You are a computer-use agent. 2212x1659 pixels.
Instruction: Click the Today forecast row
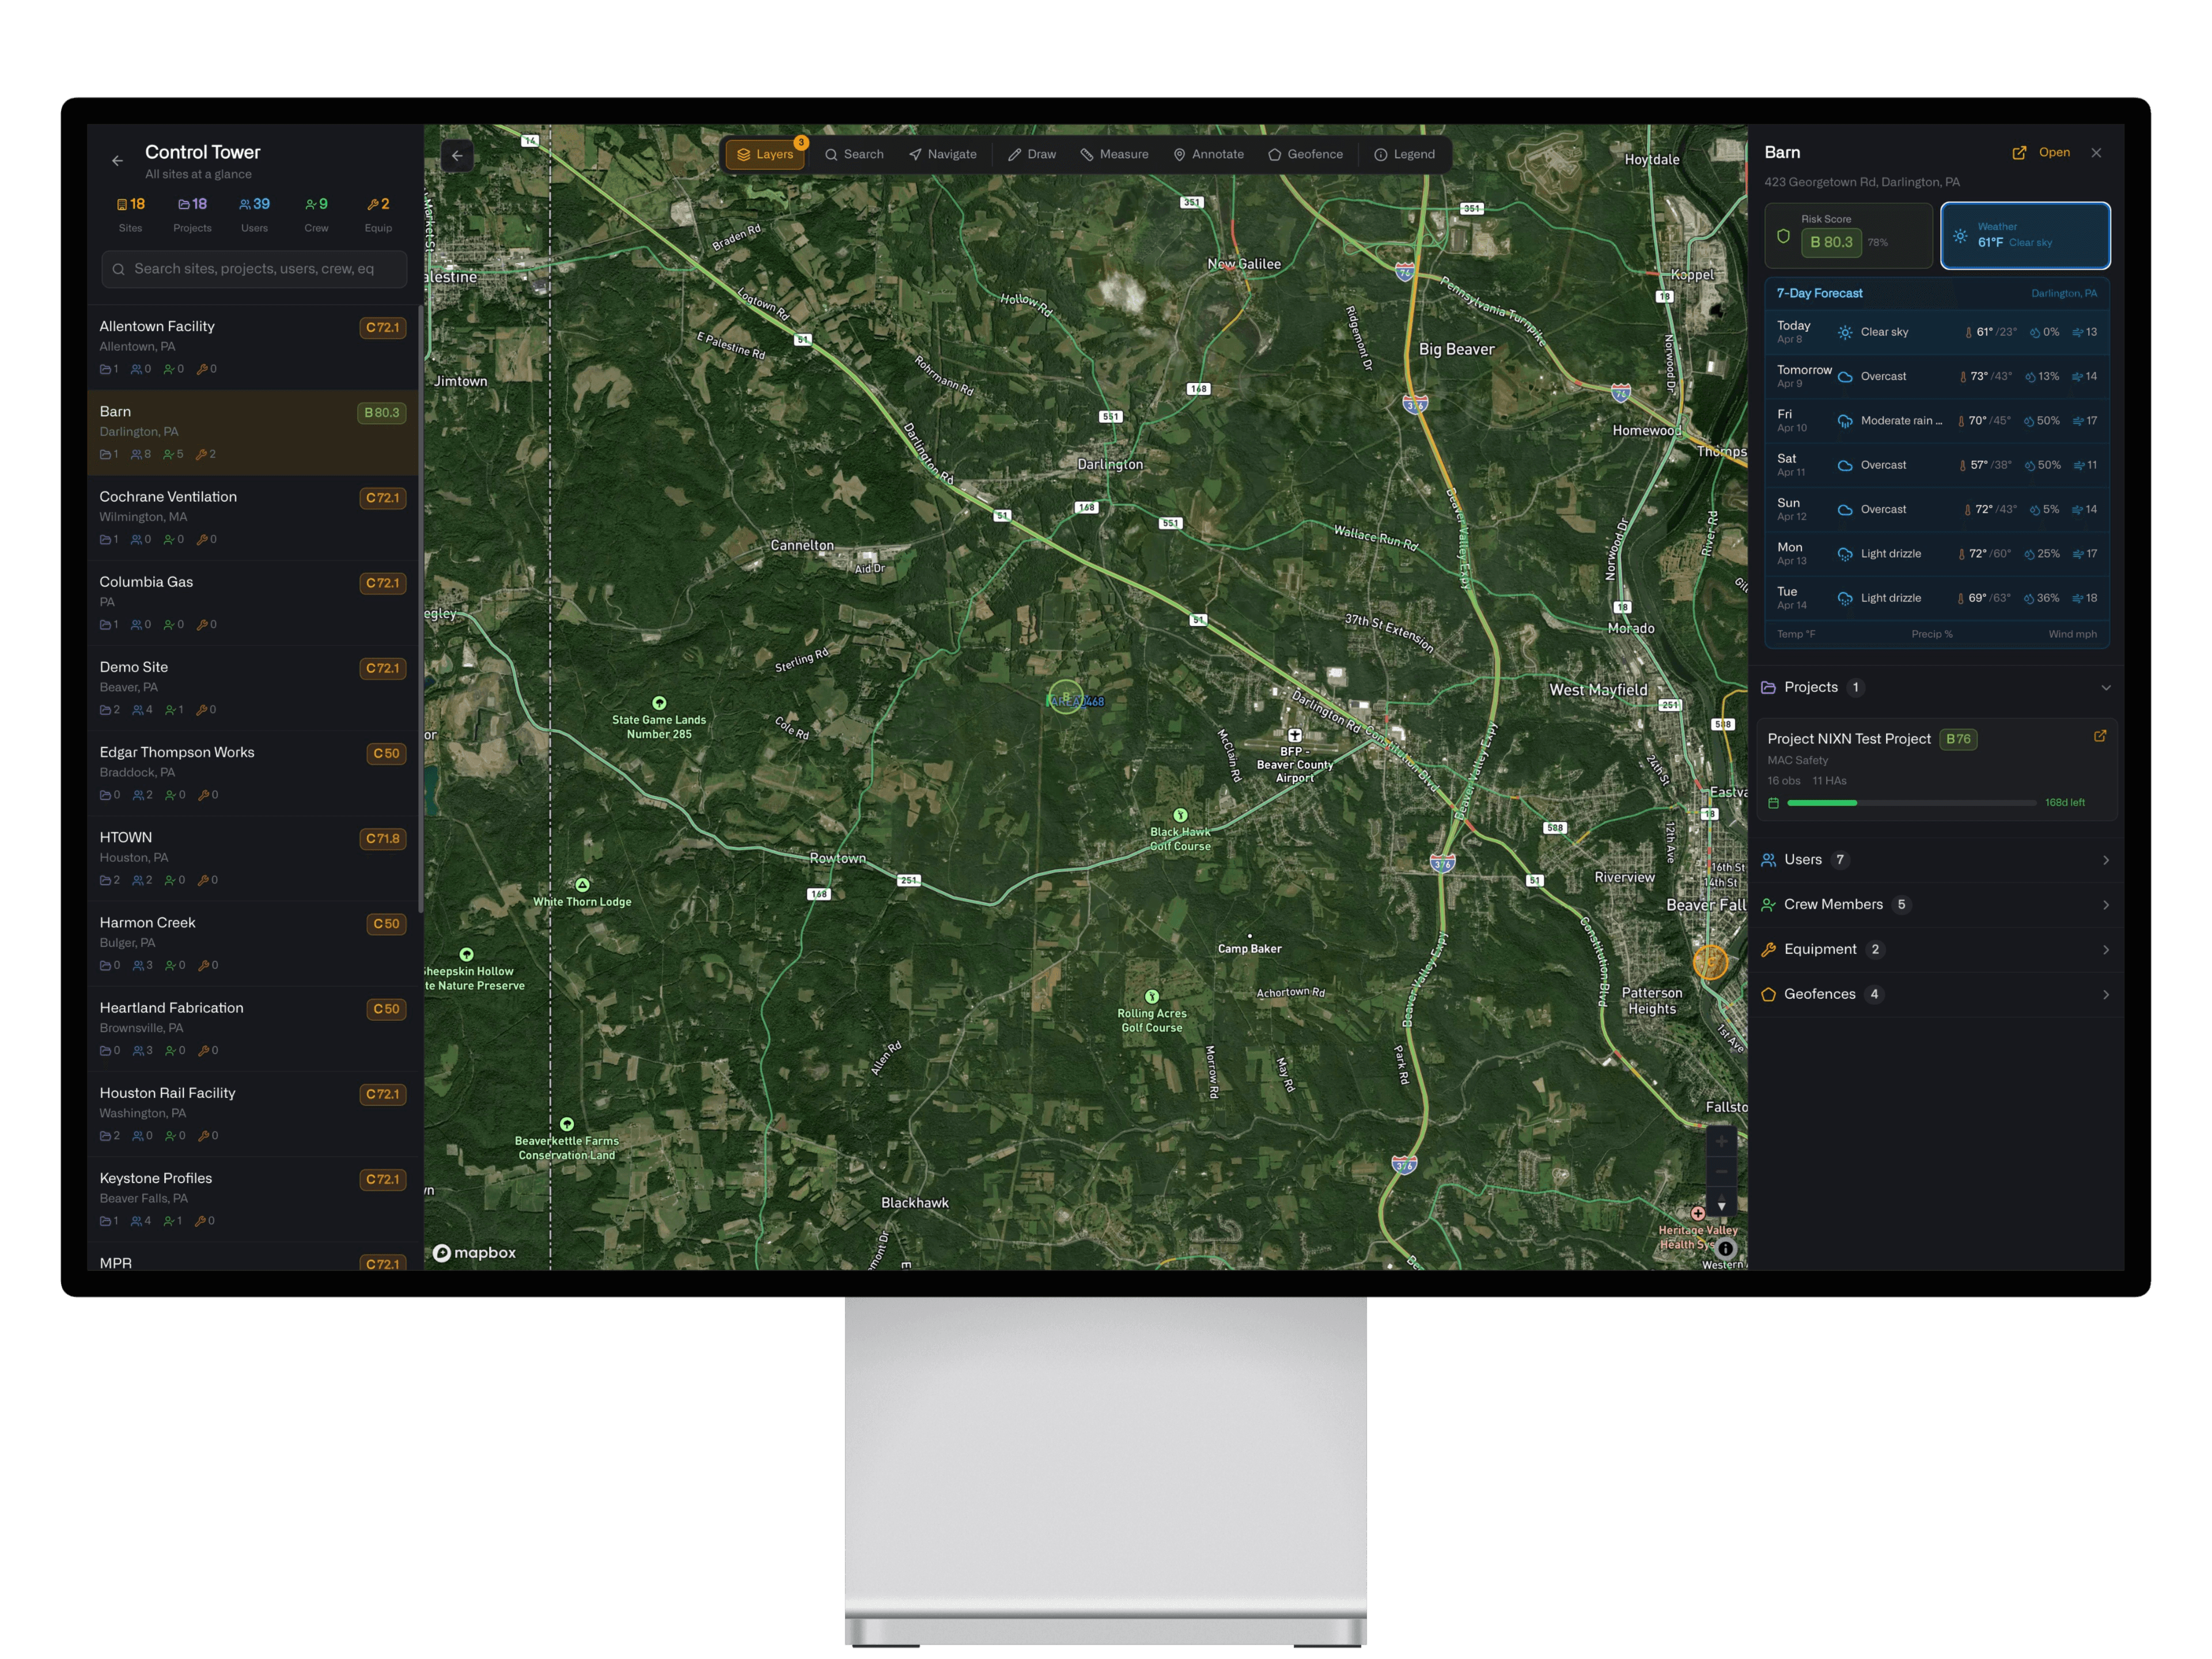click(1937, 332)
